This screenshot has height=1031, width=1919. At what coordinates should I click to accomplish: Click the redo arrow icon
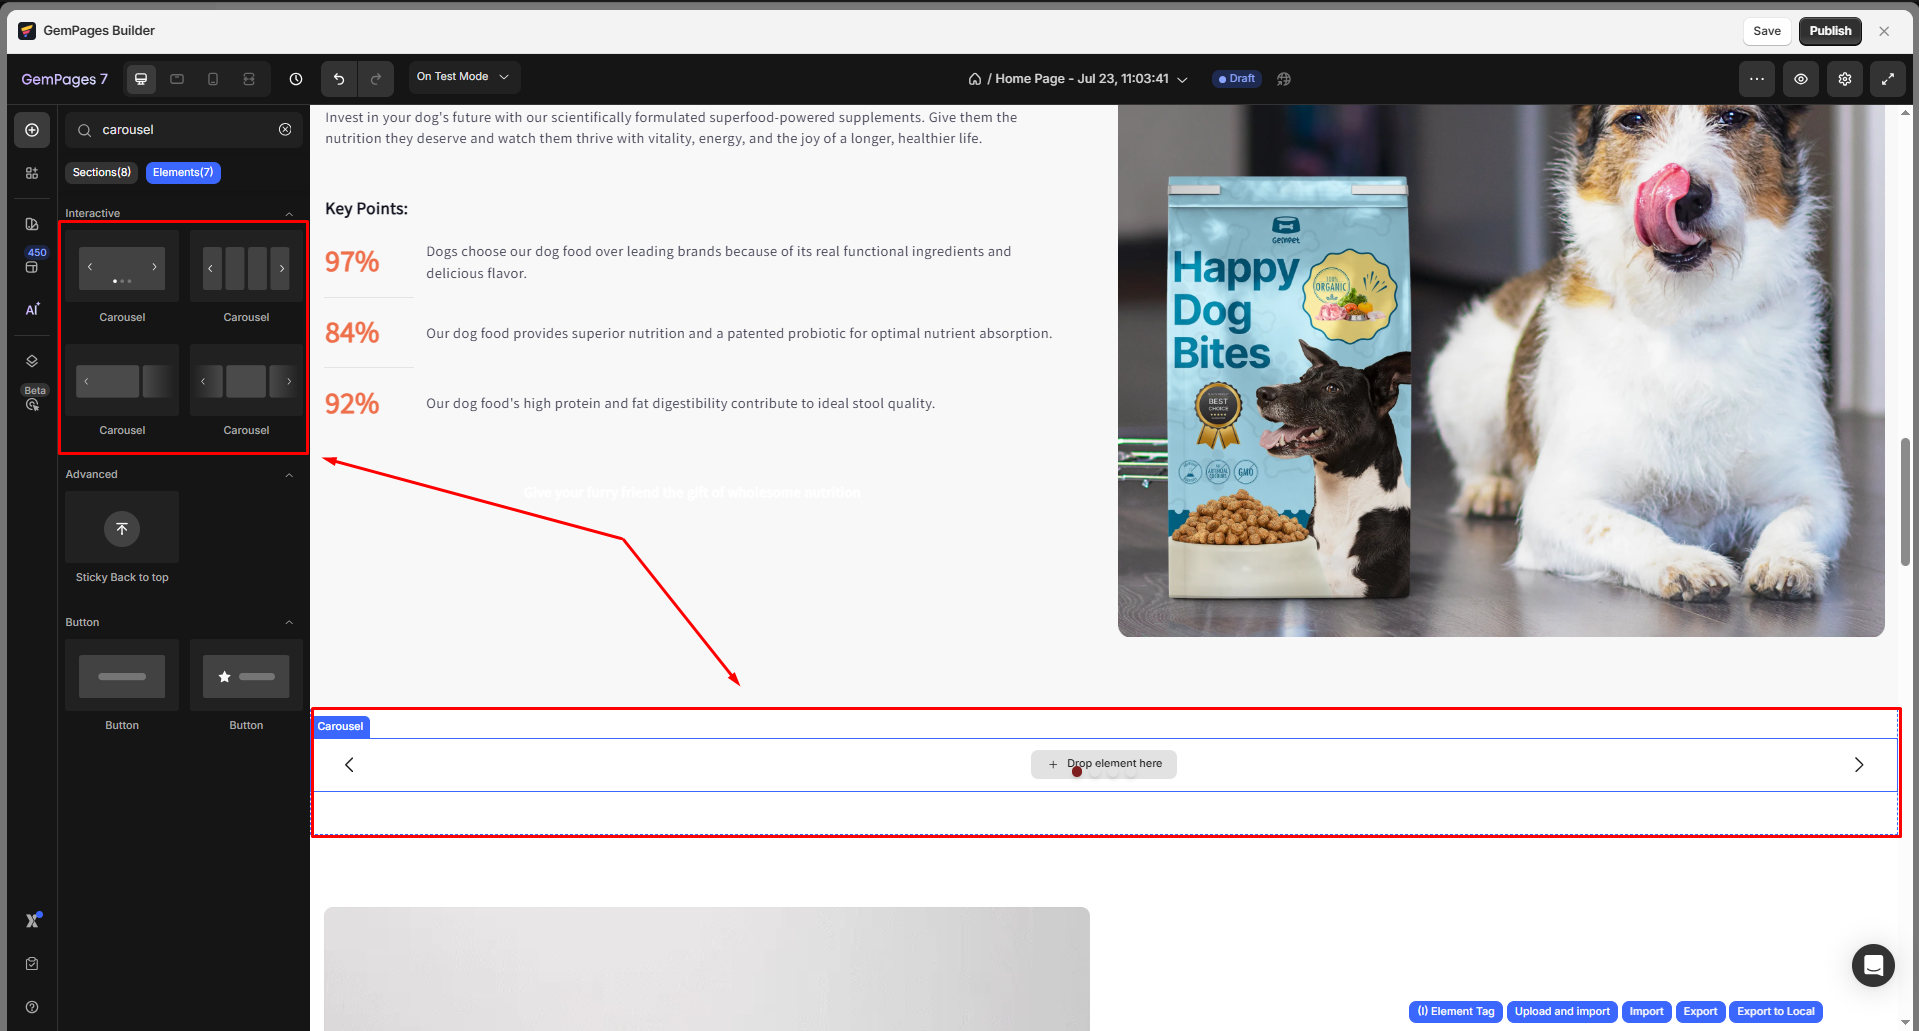(376, 79)
